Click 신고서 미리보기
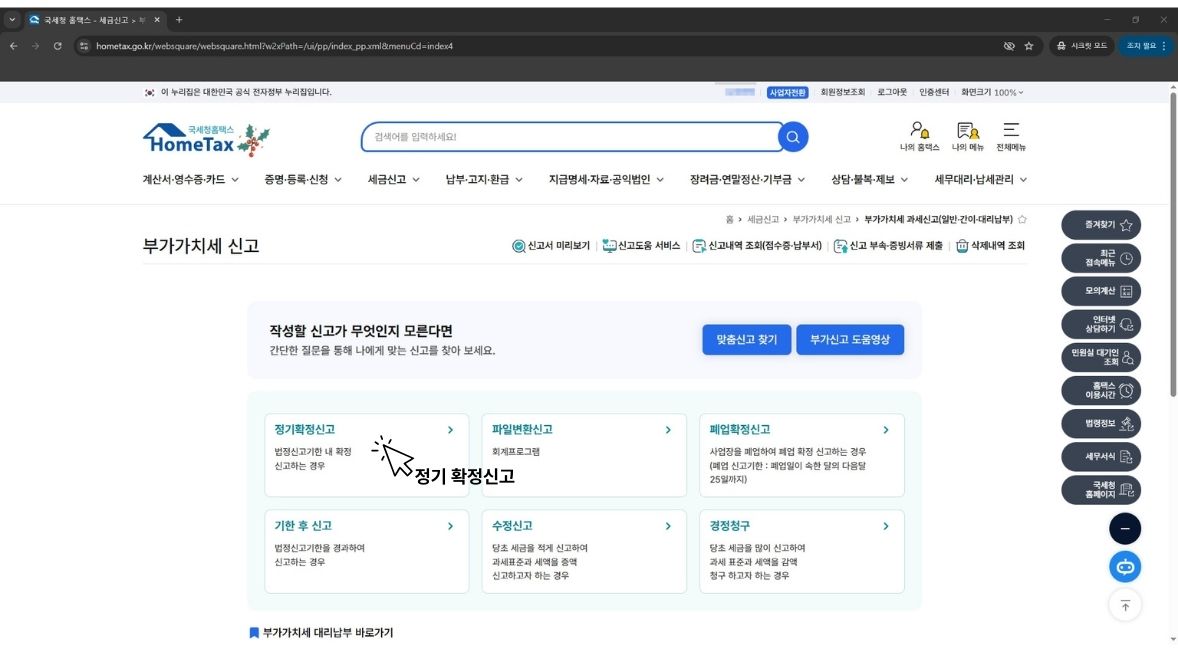1178x650 pixels. pyautogui.click(x=551, y=246)
